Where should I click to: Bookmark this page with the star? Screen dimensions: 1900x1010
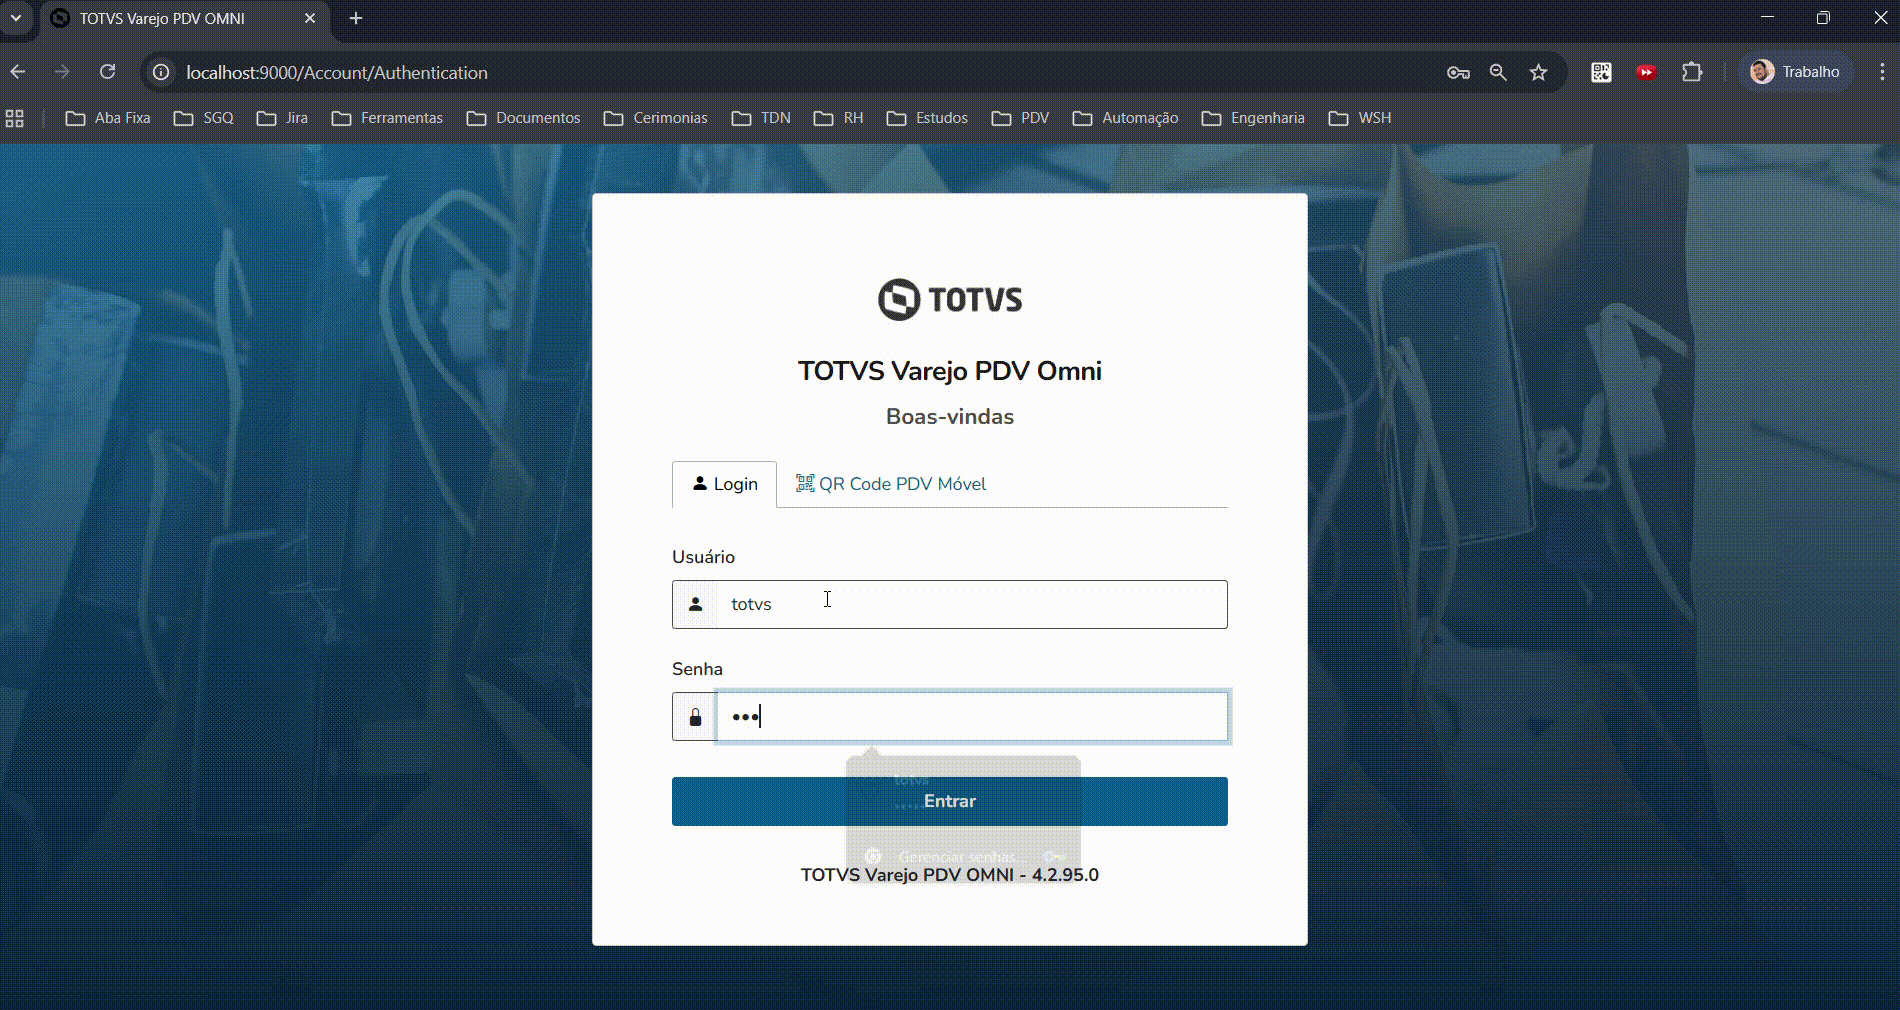pos(1538,72)
